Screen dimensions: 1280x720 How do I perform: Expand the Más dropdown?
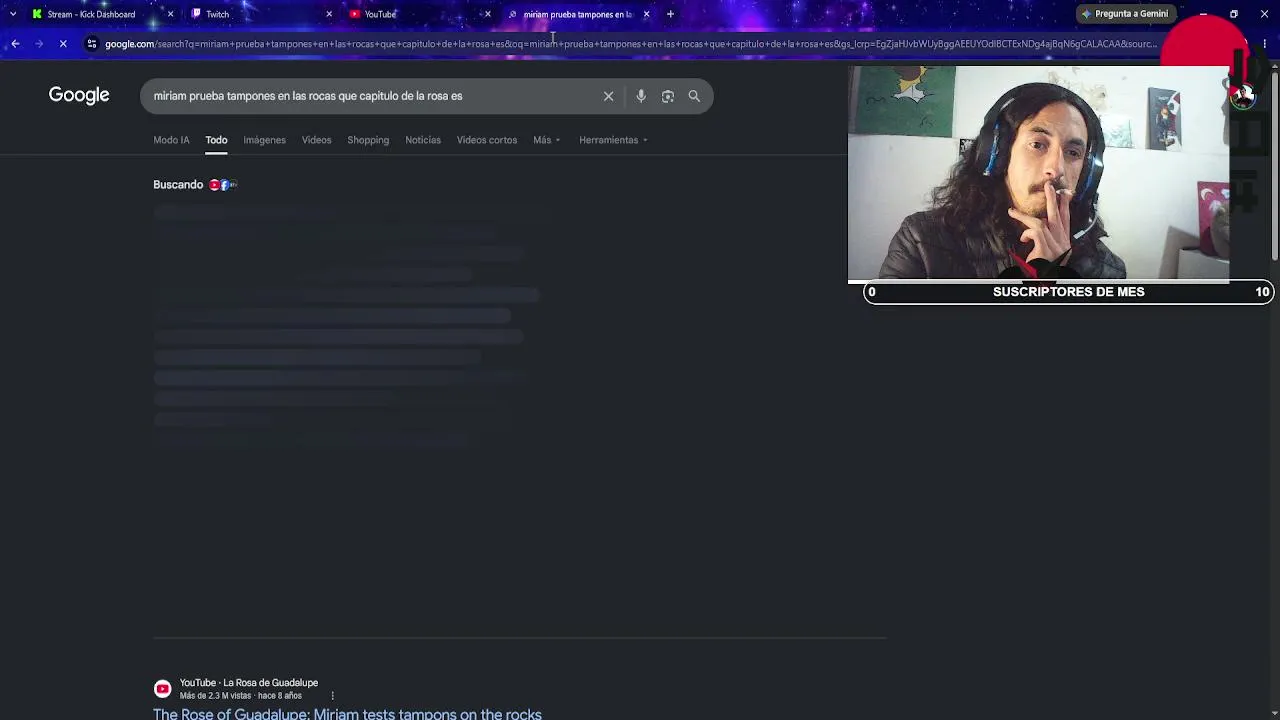pyautogui.click(x=547, y=140)
